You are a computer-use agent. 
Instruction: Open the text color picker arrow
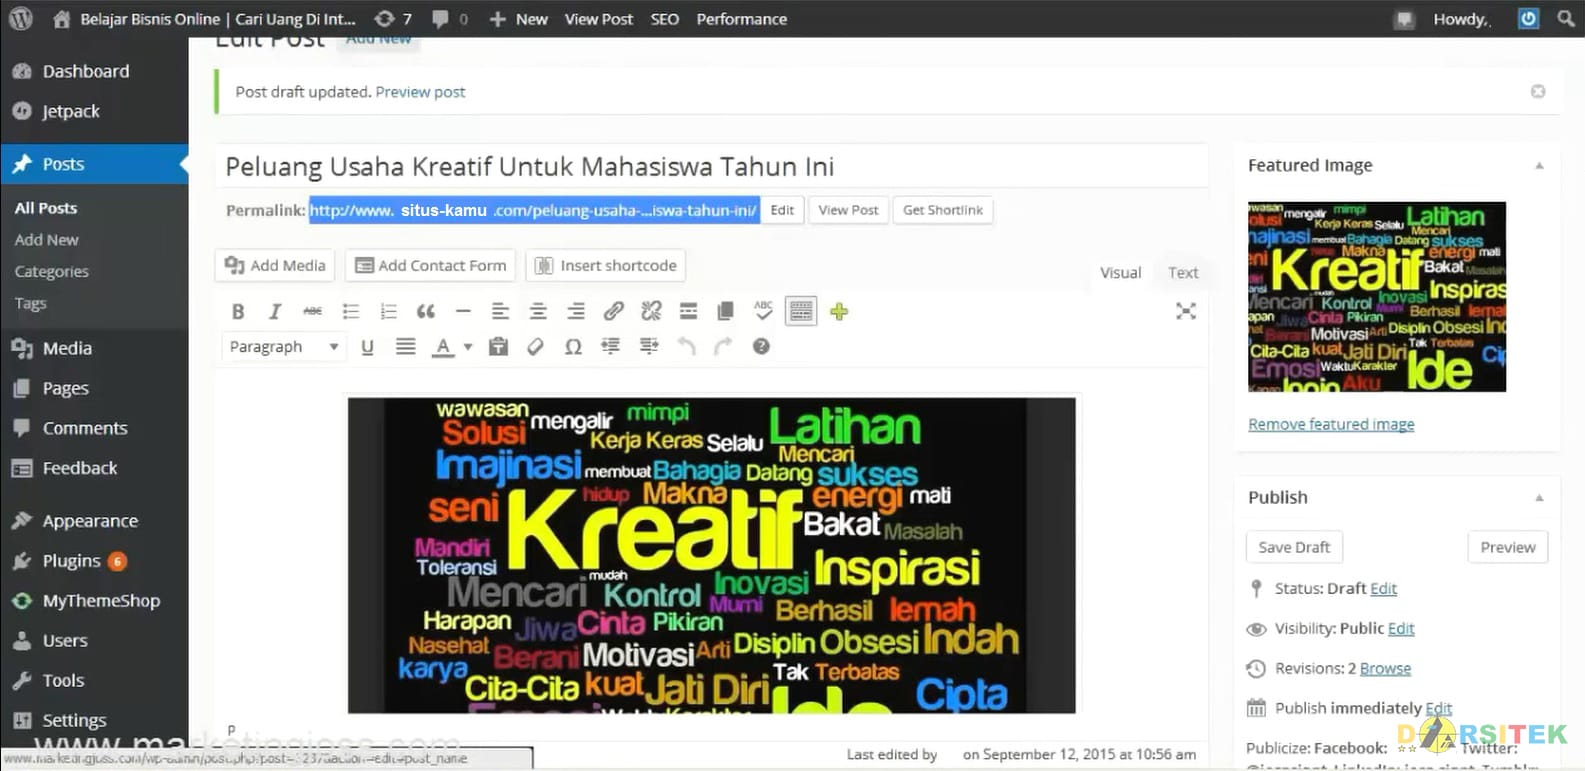point(467,347)
